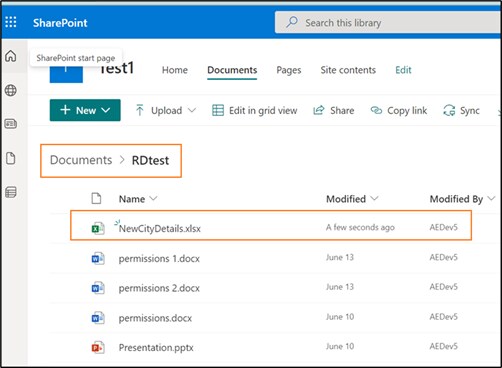The height and width of the screenshot is (368, 502).
Task: Navigate to Documents in the breadcrumb
Action: pos(81,160)
